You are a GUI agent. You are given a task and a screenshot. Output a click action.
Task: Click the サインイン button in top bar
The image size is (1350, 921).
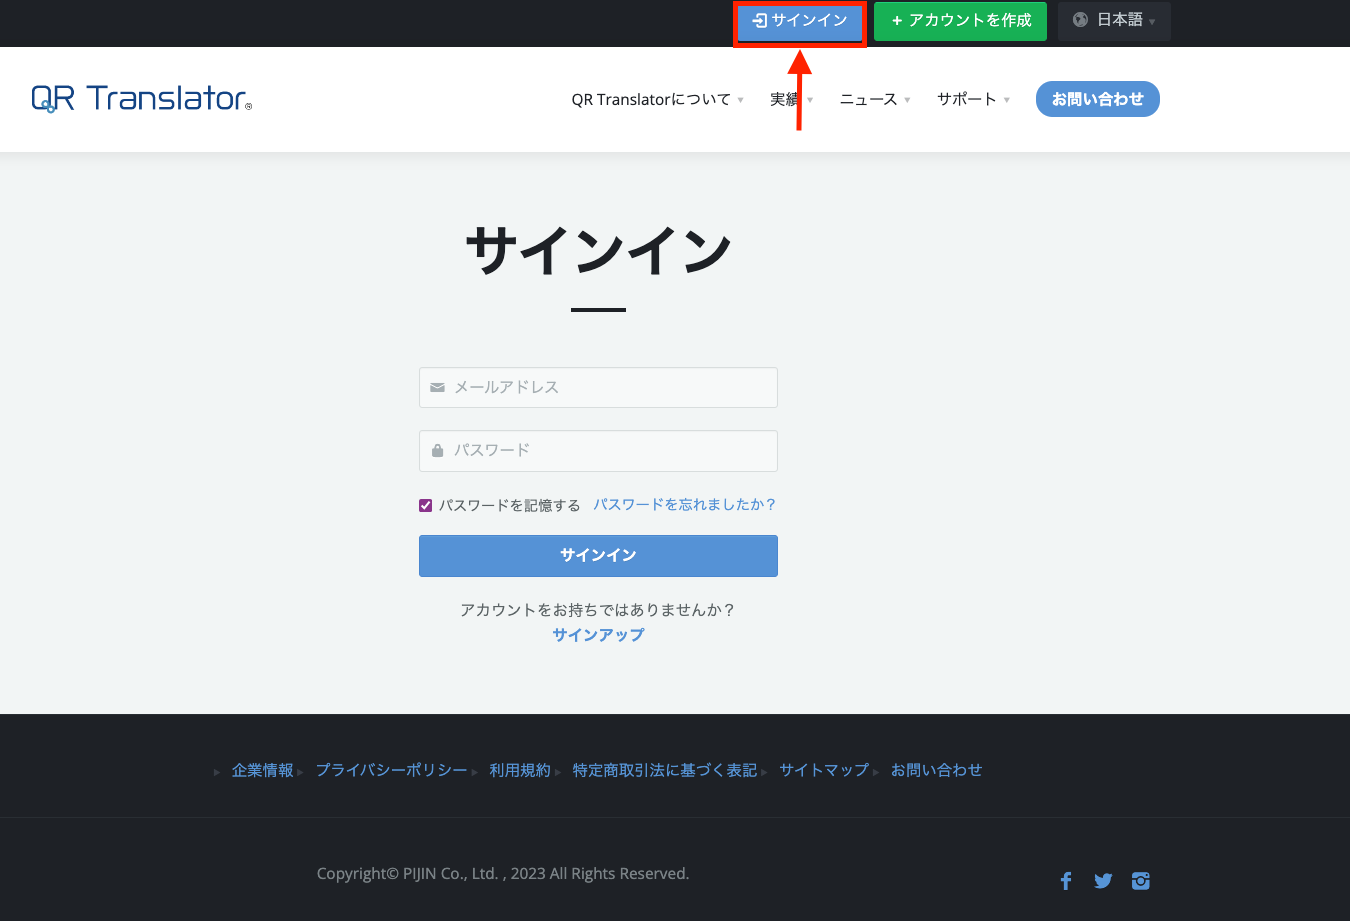point(800,21)
